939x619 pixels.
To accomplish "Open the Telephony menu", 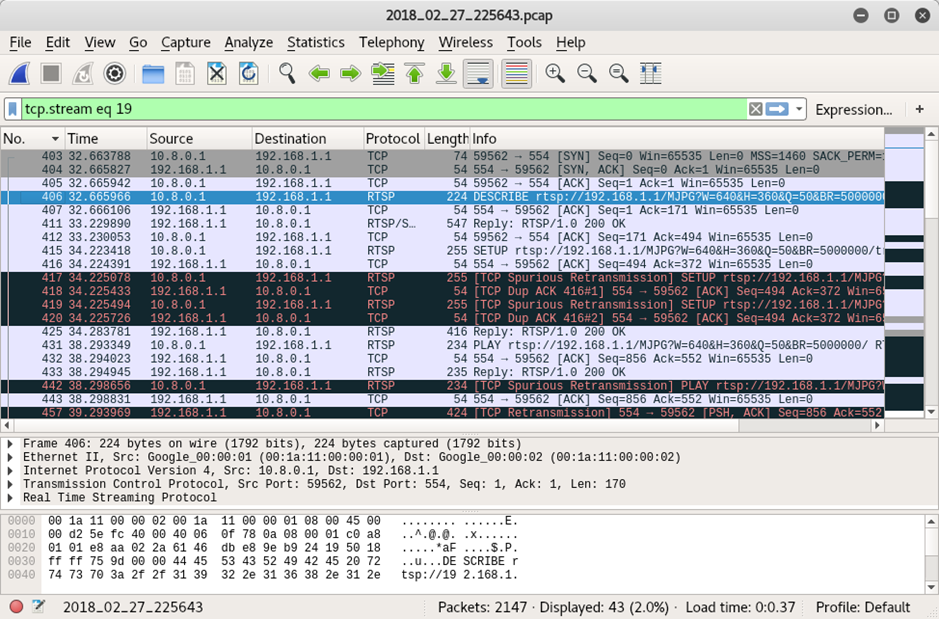I will tap(391, 42).
